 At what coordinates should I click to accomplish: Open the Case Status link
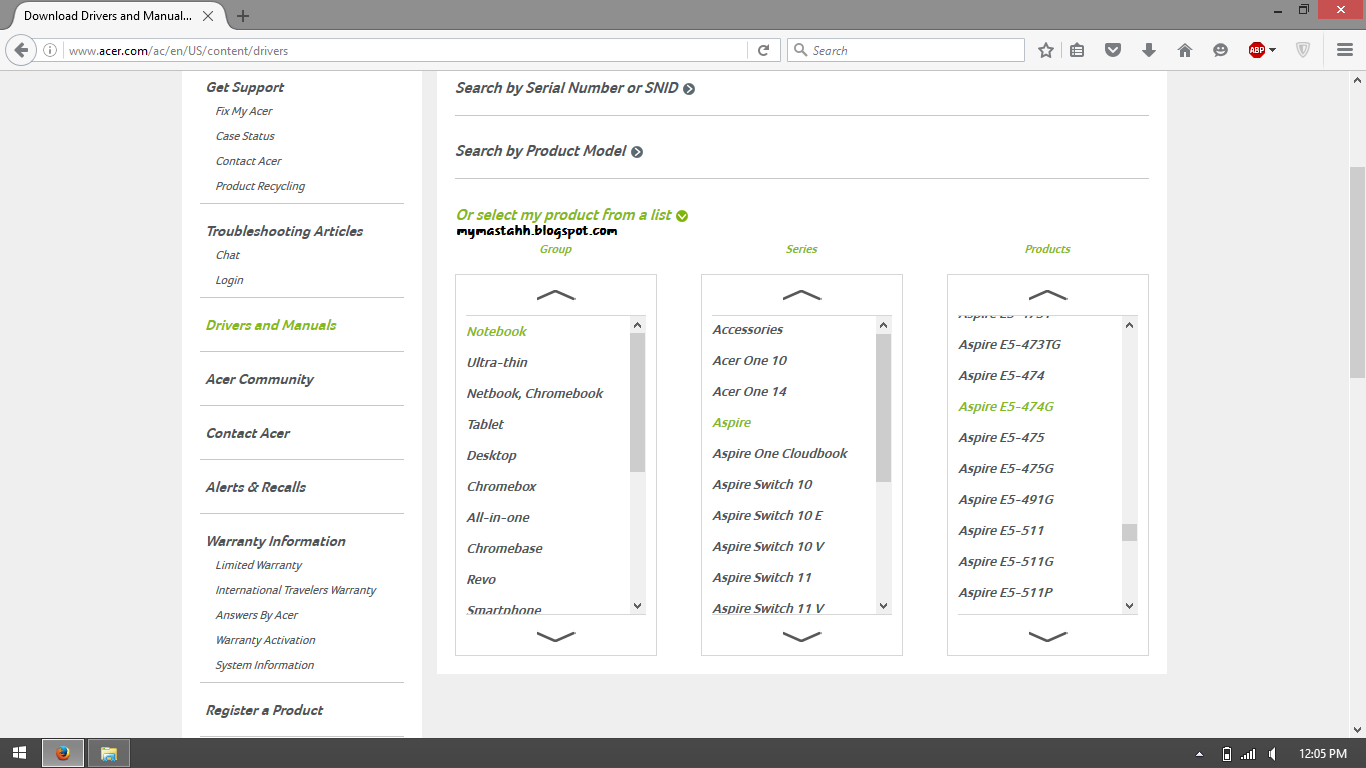[245, 136]
